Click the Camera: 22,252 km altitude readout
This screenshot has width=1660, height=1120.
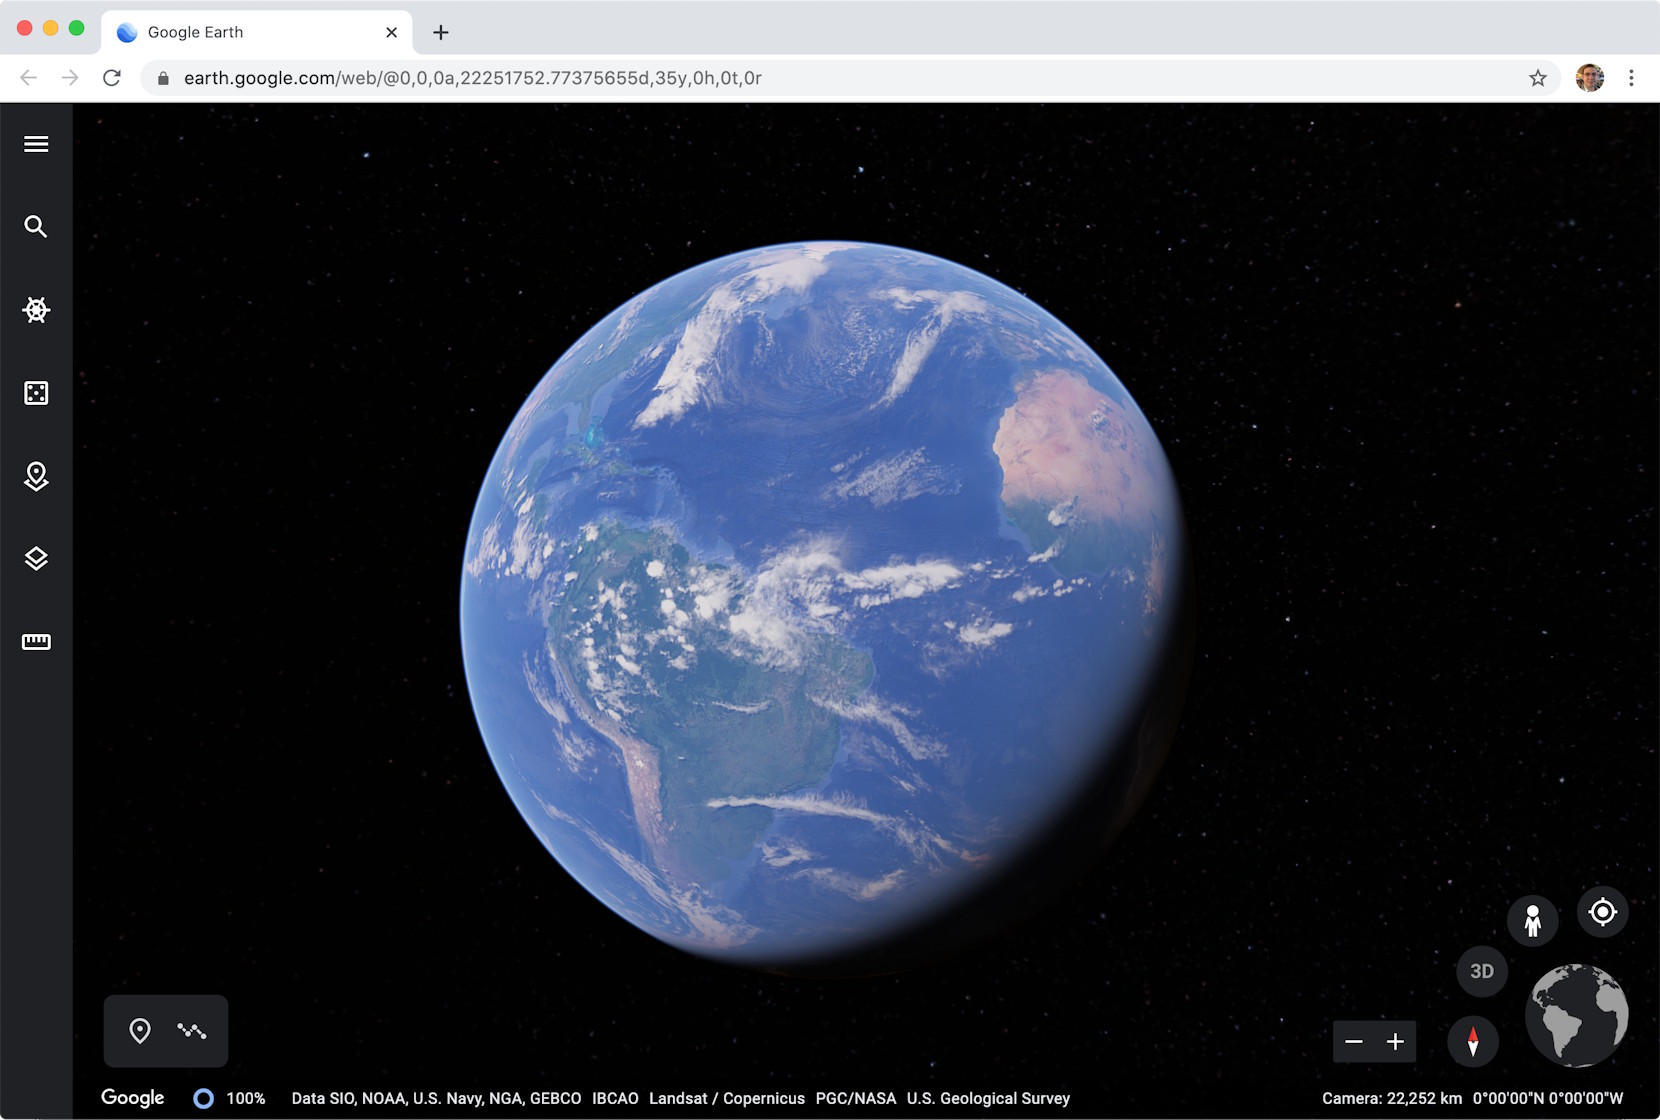coord(1392,1098)
